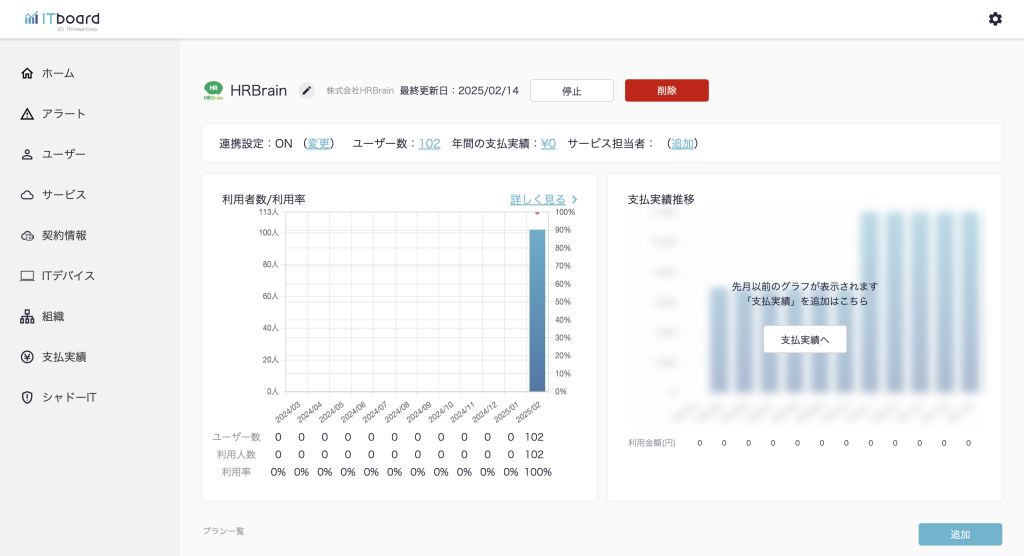Viewport: 1024px width, 556px height.
Task: Click 追加 link for サービス担当者
Action: click(x=682, y=143)
